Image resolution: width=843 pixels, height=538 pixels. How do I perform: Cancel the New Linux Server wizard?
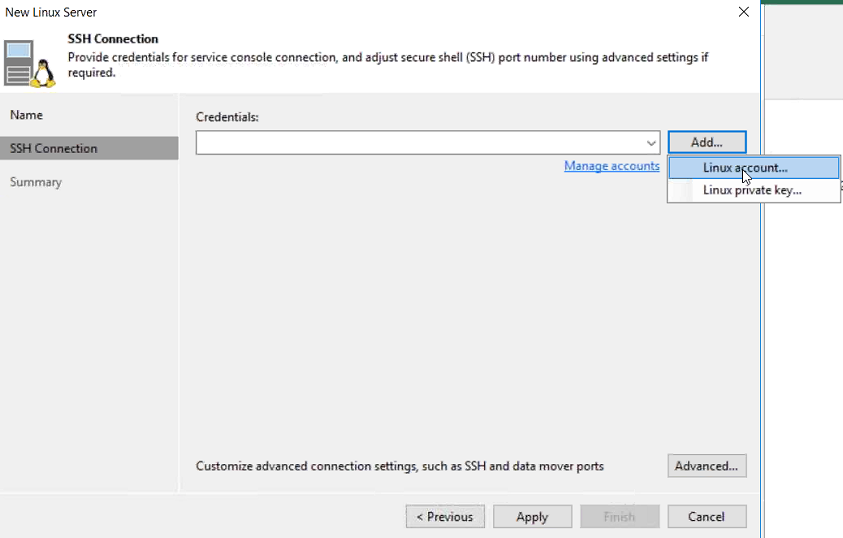click(707, 517)
